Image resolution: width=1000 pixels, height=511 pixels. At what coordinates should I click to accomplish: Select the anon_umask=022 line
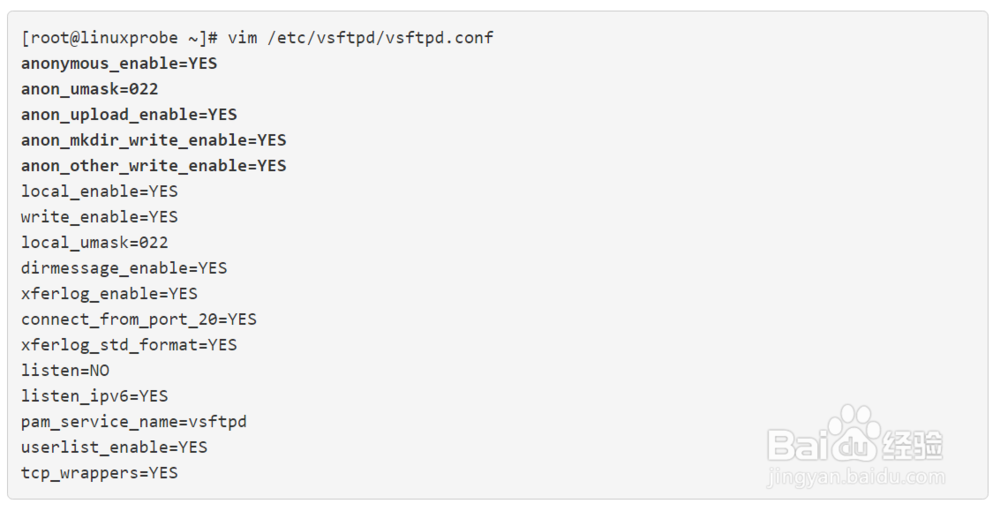point(90,89)
